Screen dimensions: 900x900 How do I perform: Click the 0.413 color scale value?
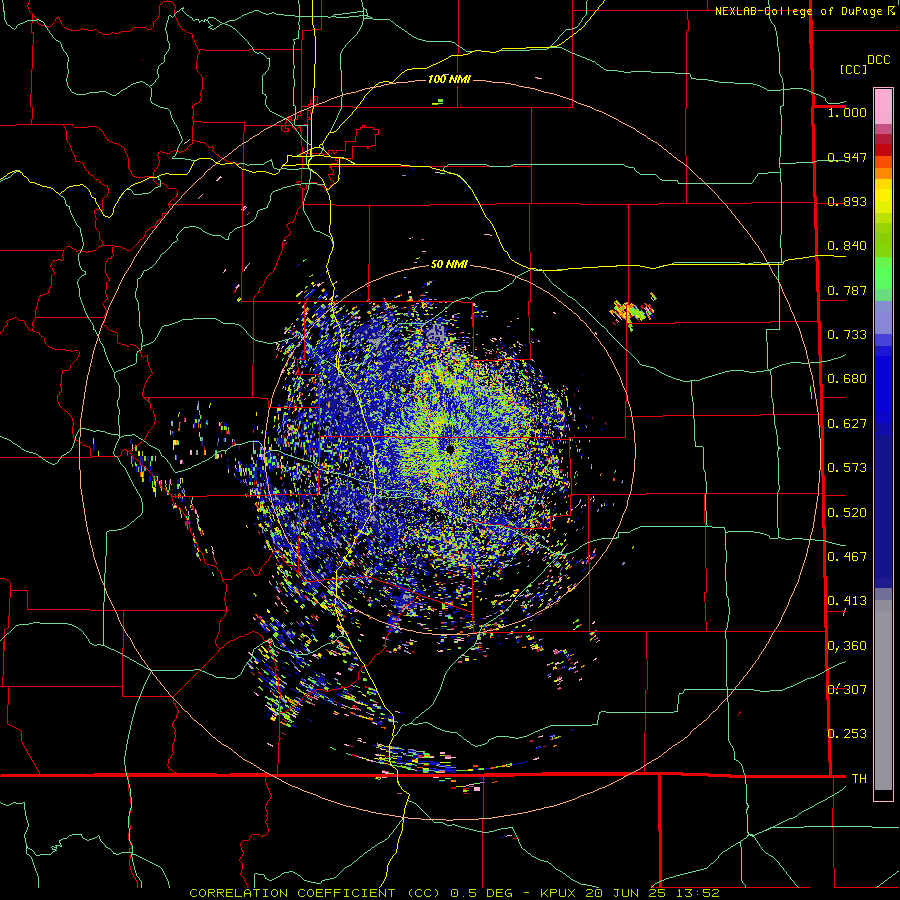847,601
